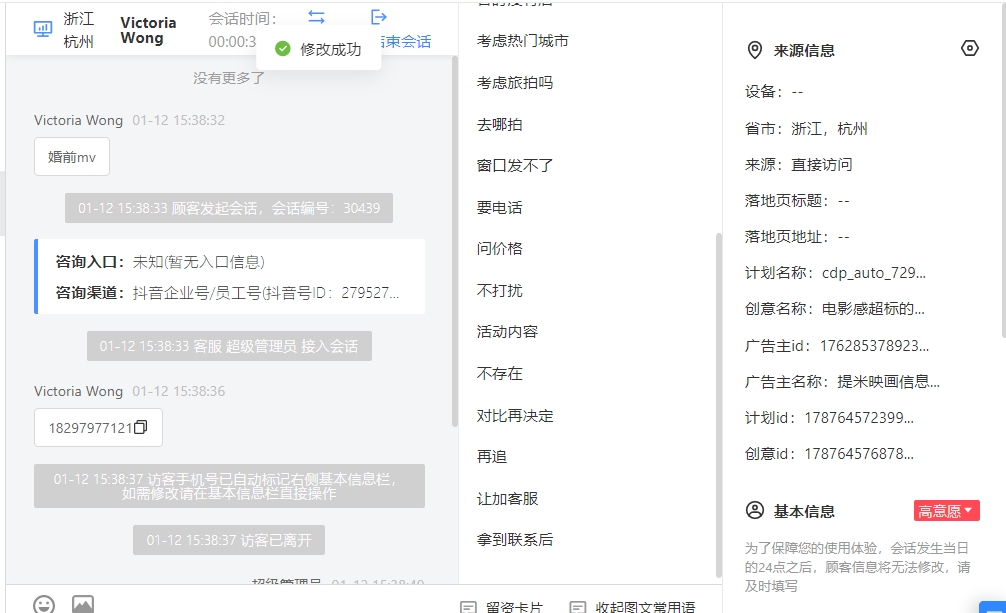Click the end conversation exit icon

click(379, 17)
